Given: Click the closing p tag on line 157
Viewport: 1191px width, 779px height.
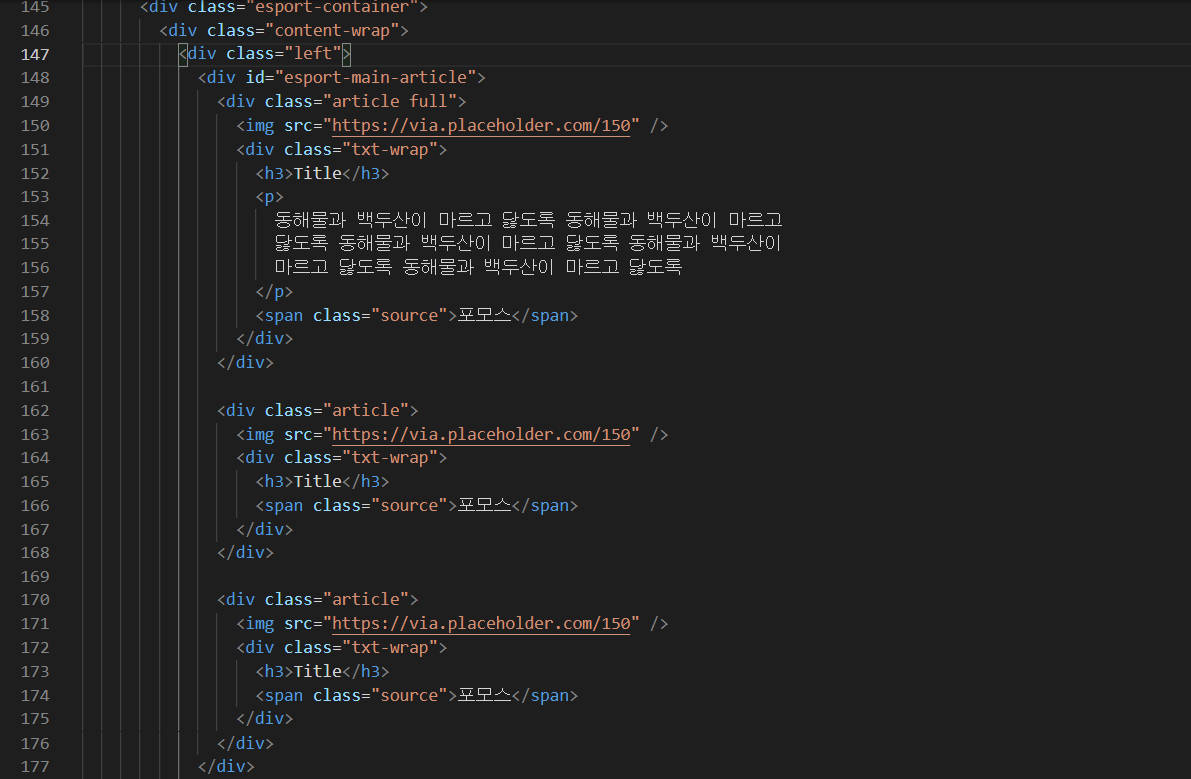Looking at the screenshot, I should coord(274,292).
